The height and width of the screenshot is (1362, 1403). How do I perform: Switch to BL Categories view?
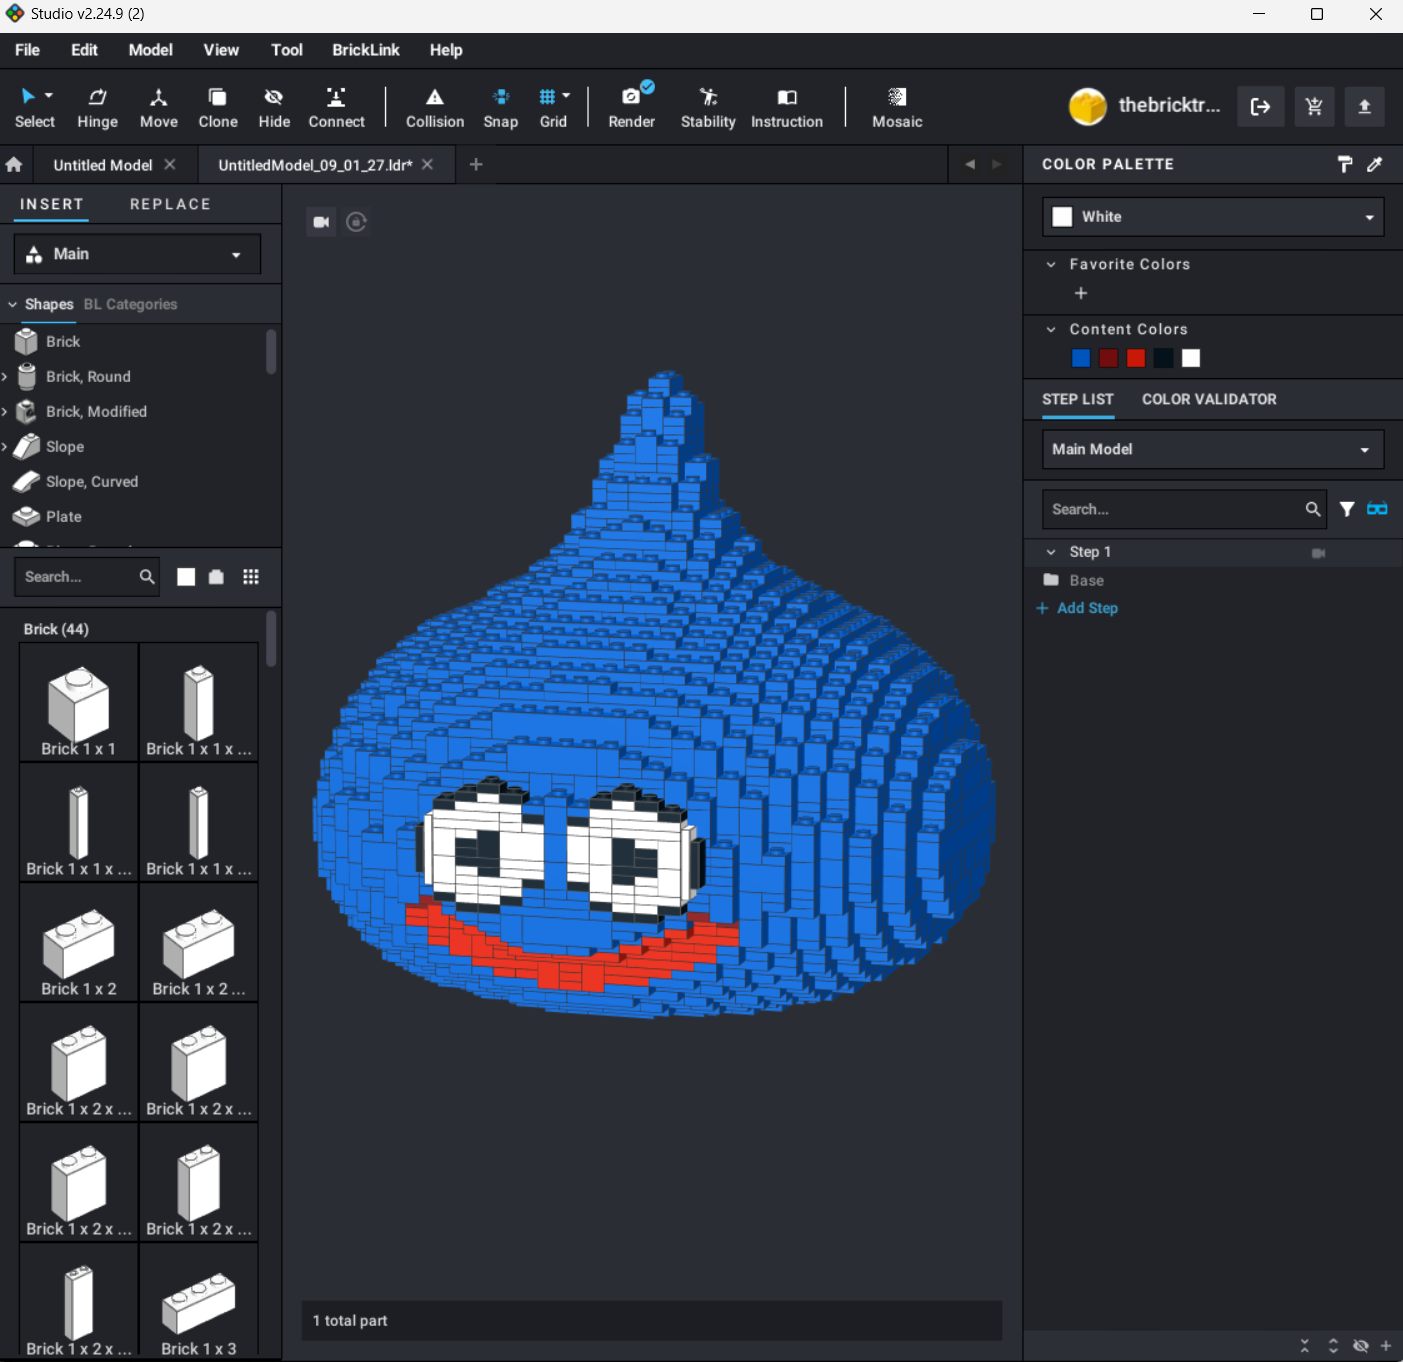point(130,304)
